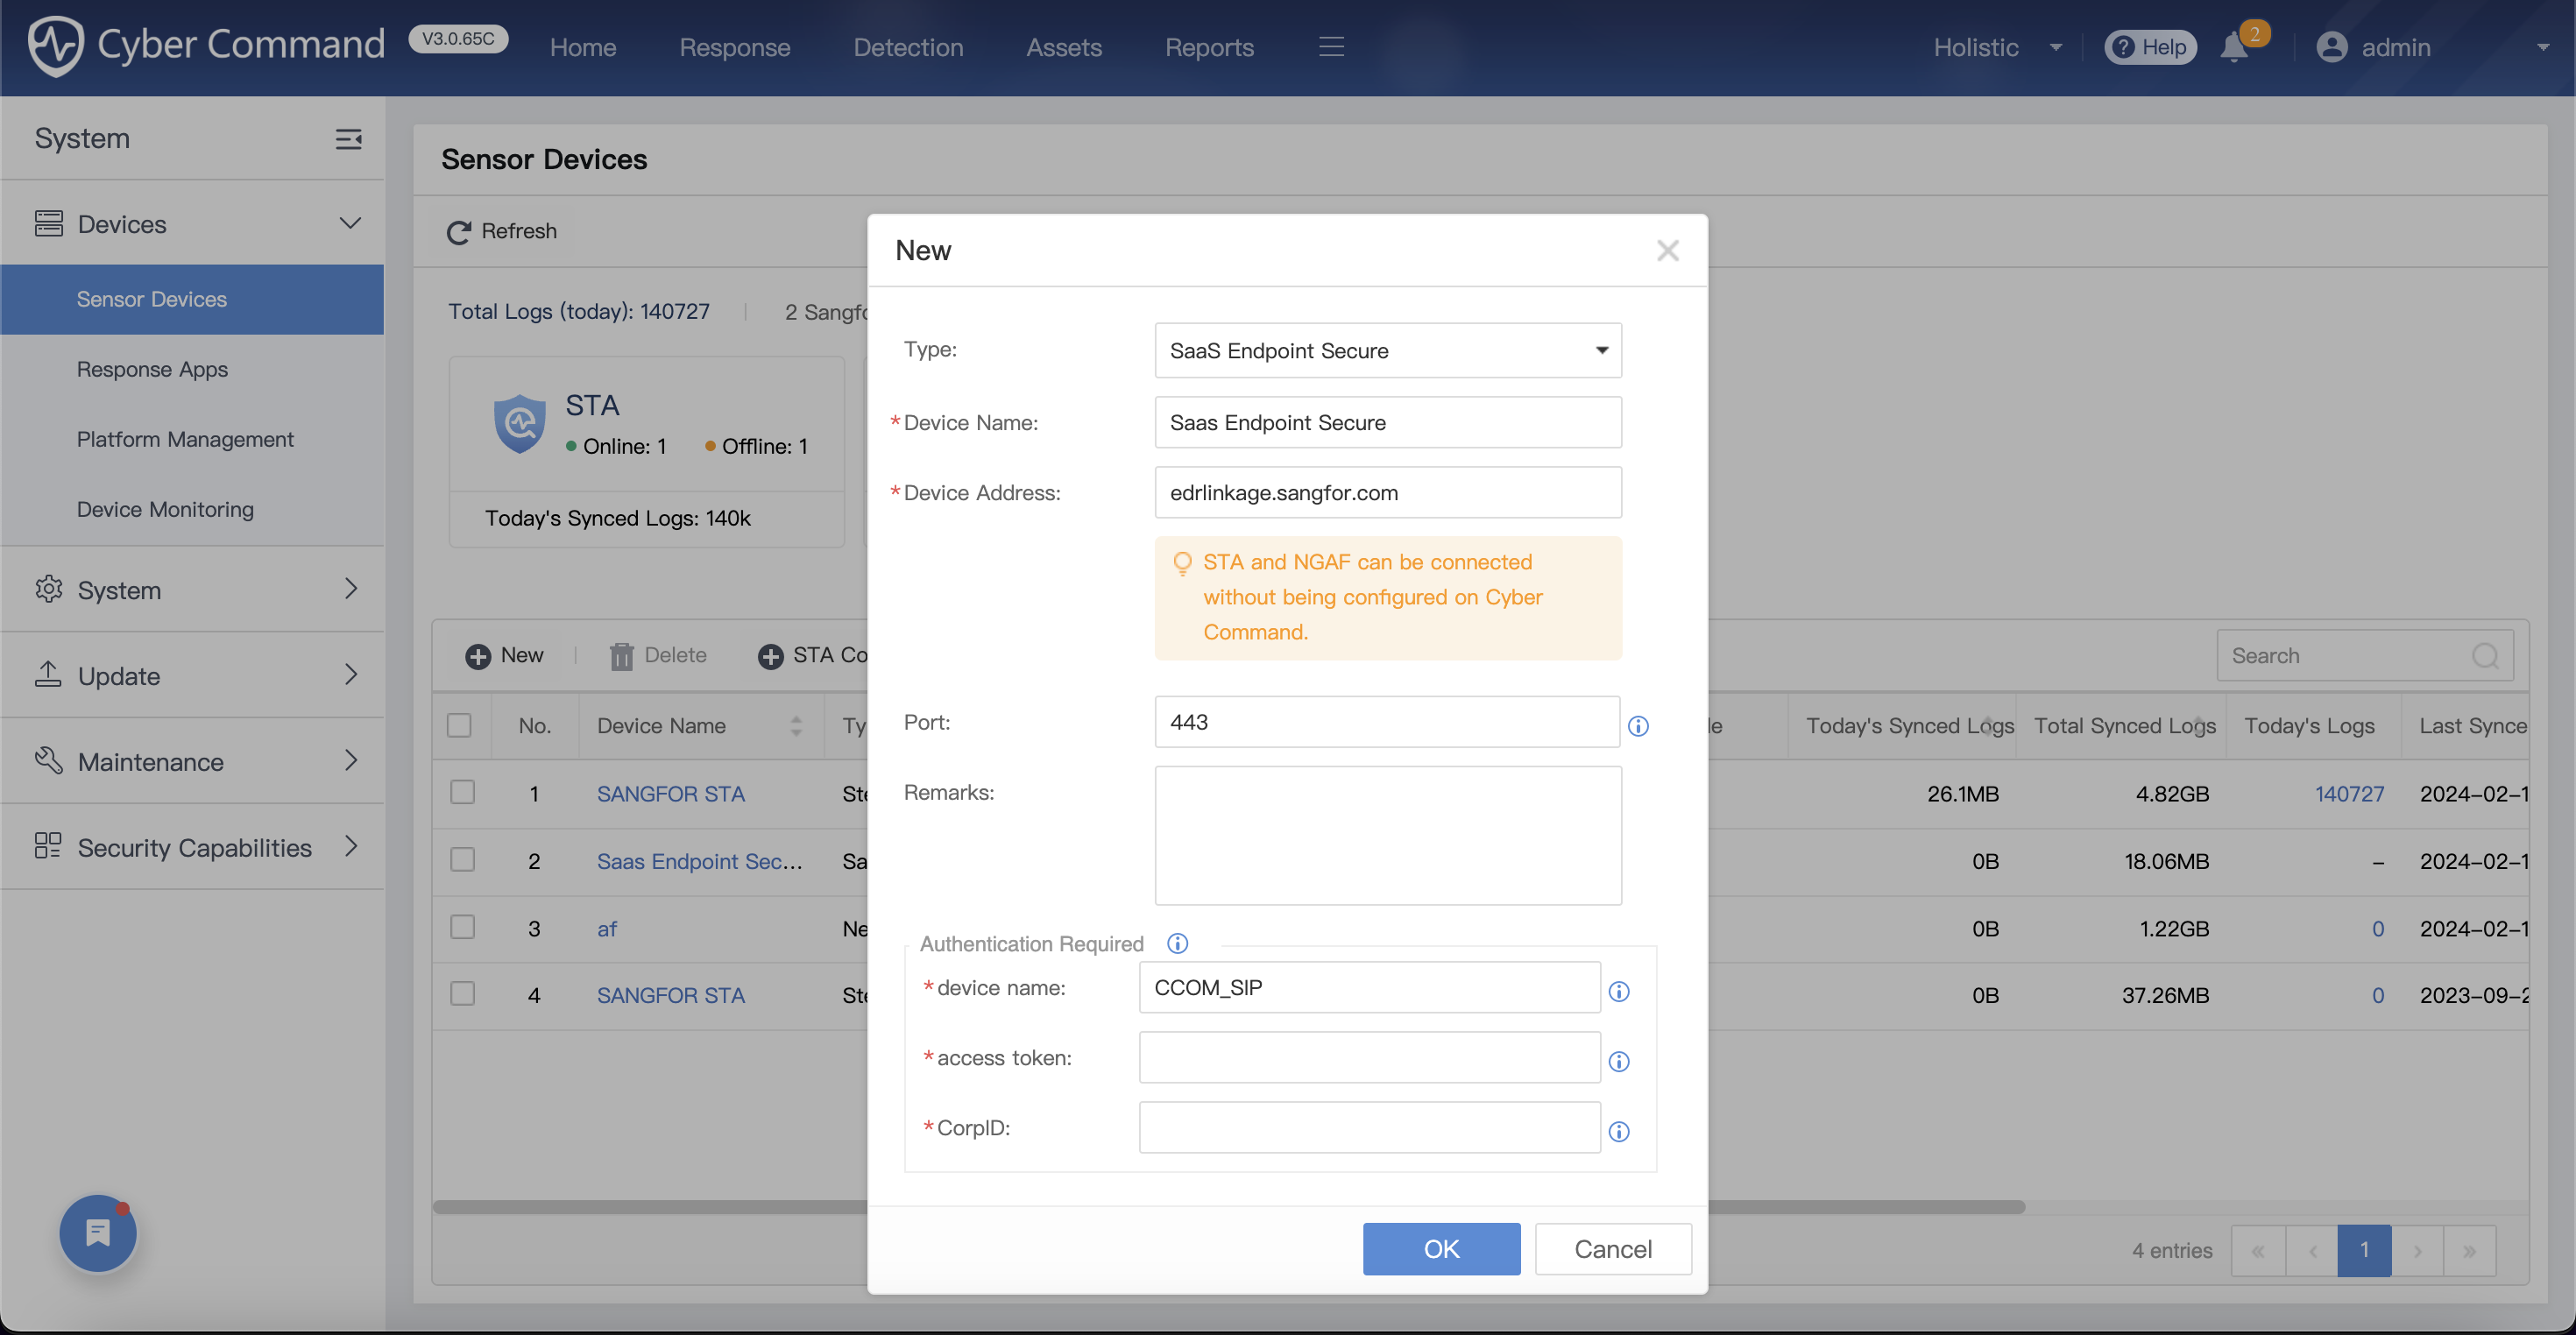Click the Device Name column sort arrows
Screen dimensions: 2576x1335
point(796,726)
